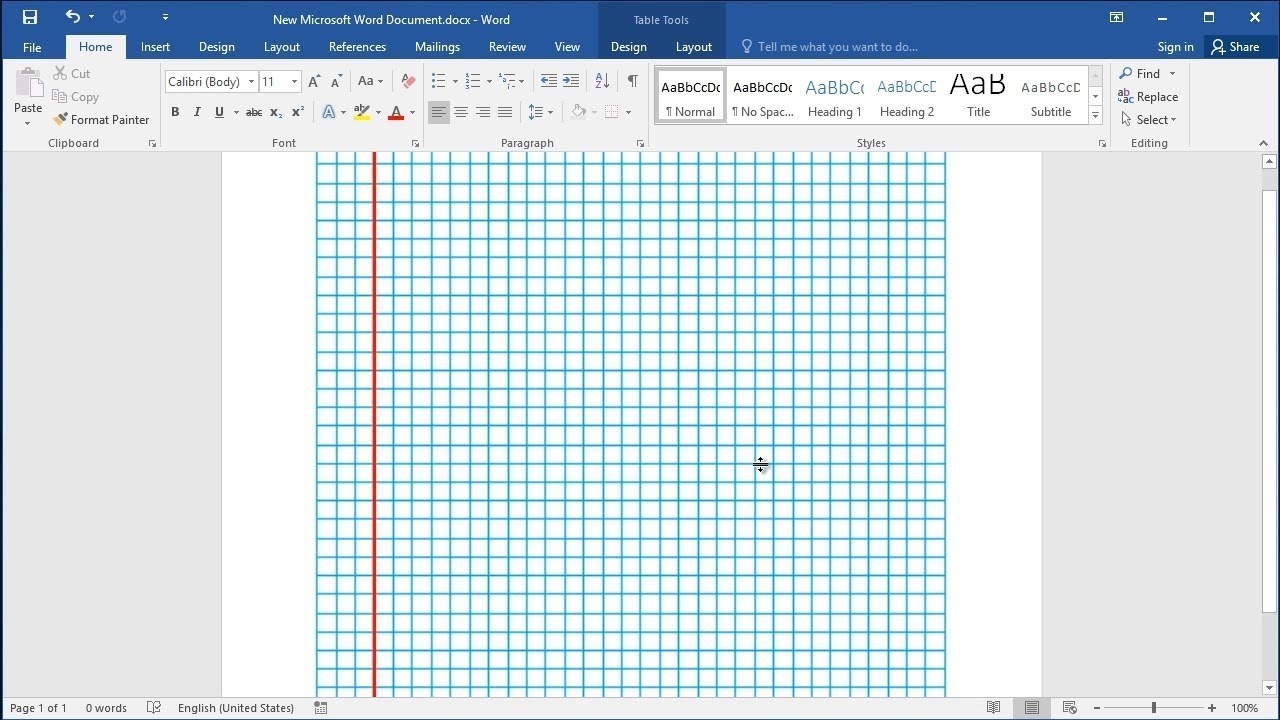Click the Replace button
This screenshot has width=1280, height=720.
(1148, 97)
